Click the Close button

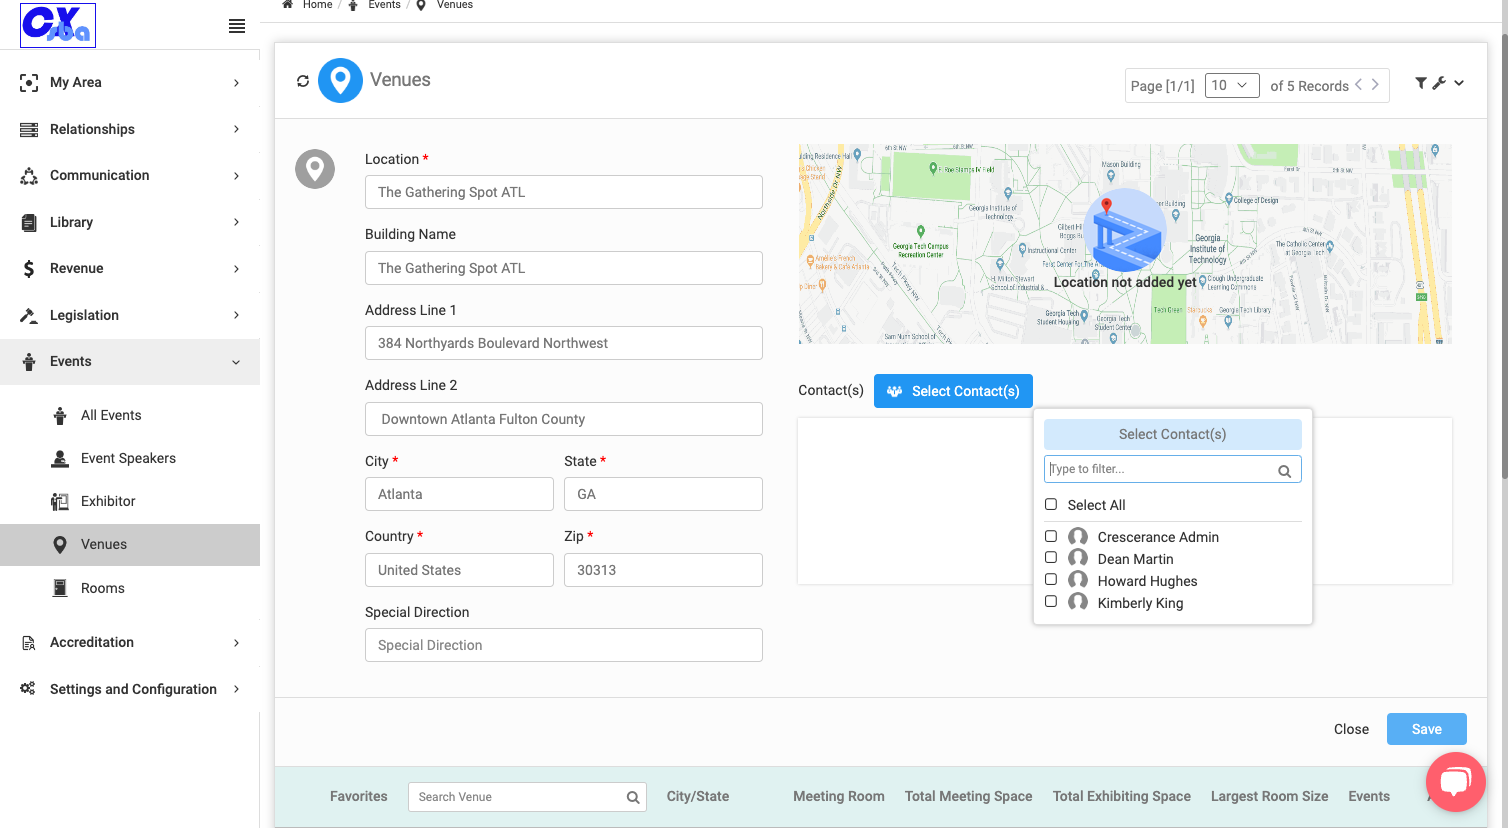pyautogui.click(x=1351, y=729)
